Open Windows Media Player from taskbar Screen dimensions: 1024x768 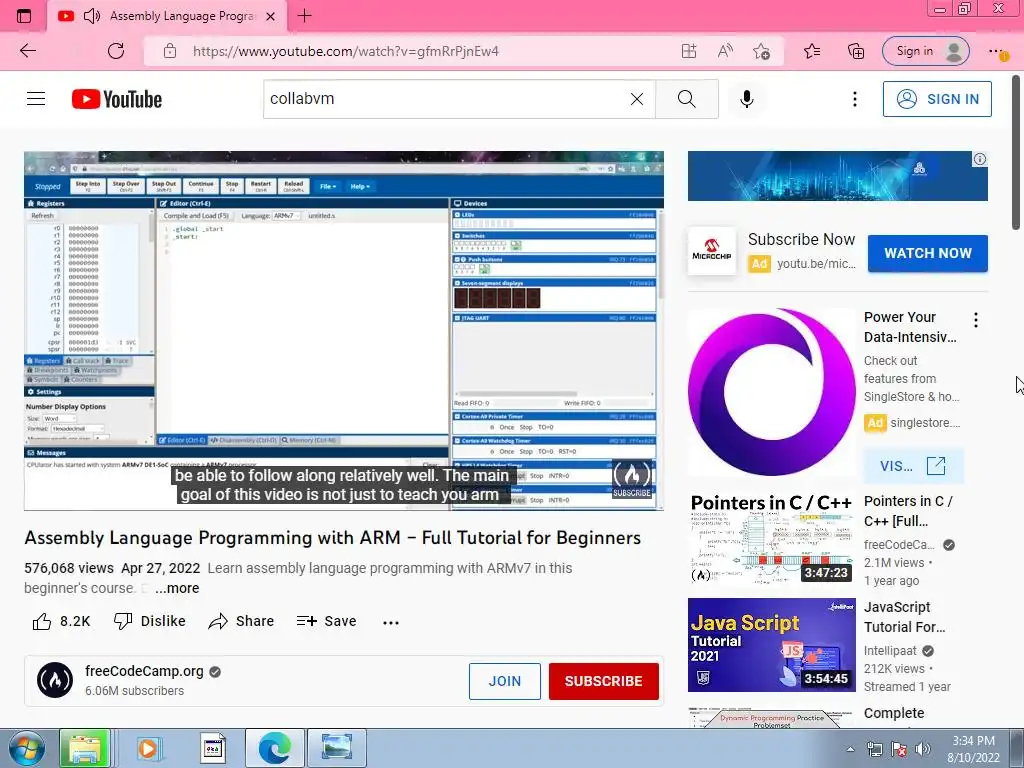click(148, 748)
